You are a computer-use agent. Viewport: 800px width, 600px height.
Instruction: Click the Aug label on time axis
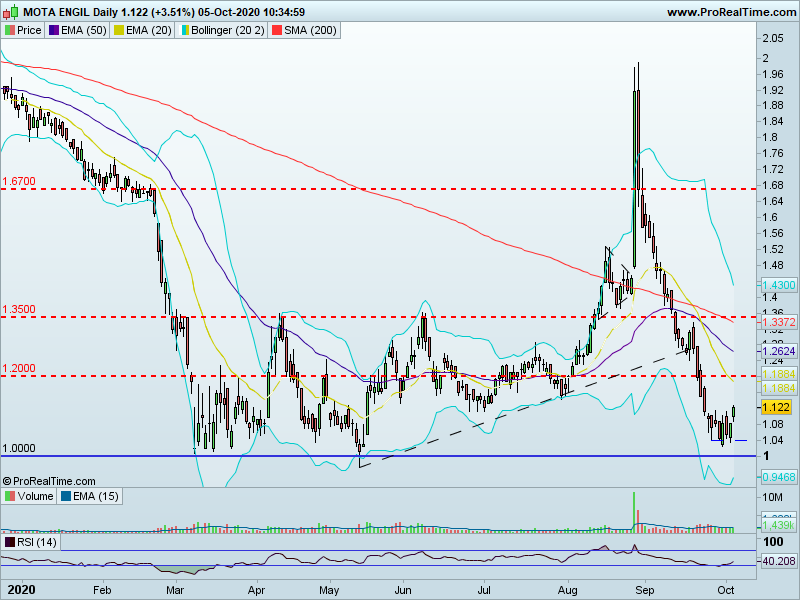point(567,590)
